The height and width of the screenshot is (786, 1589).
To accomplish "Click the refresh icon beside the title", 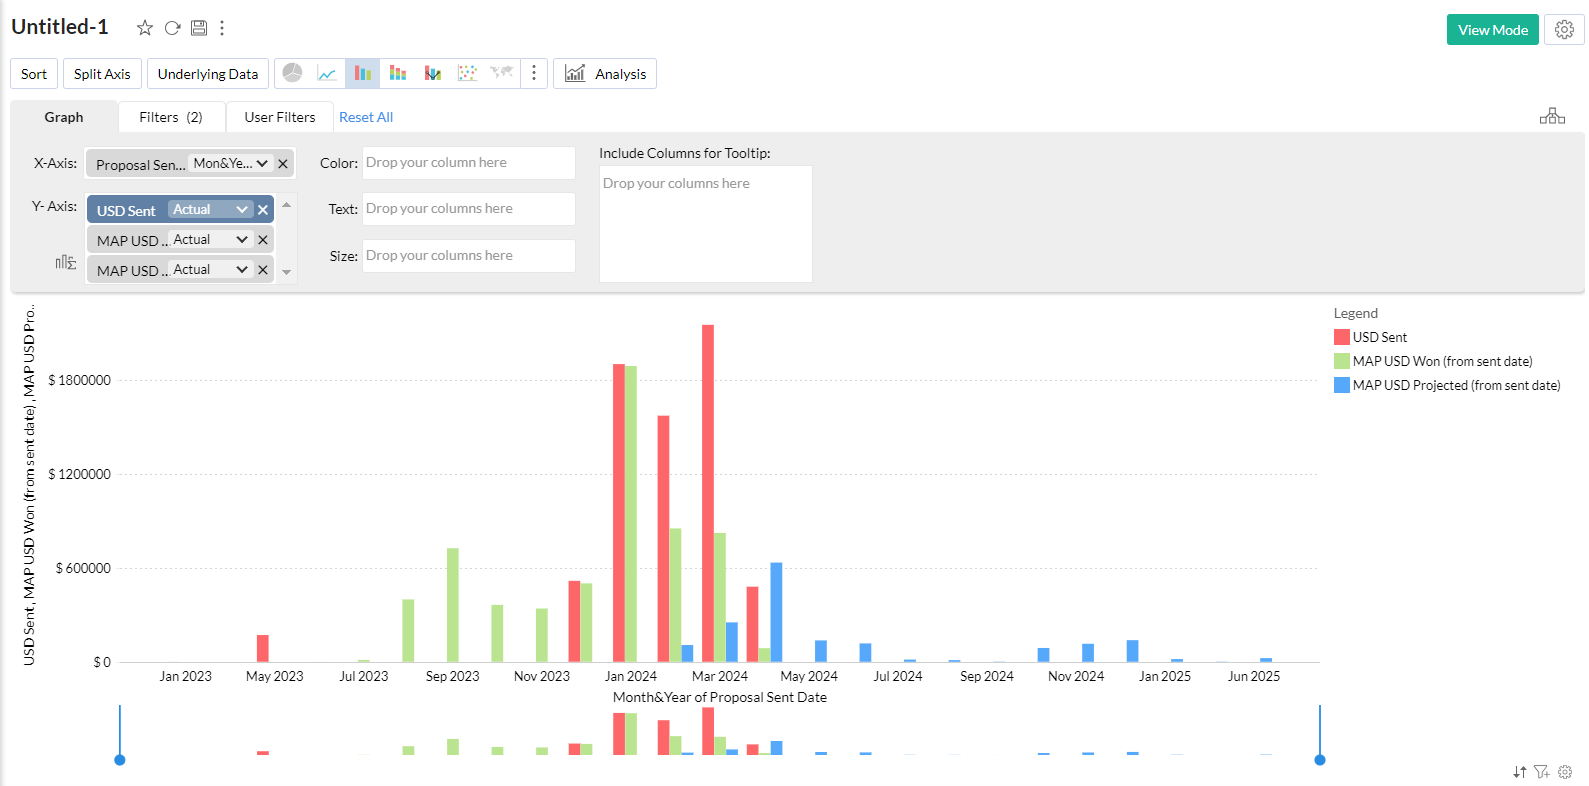I will (x=172, y=28).
